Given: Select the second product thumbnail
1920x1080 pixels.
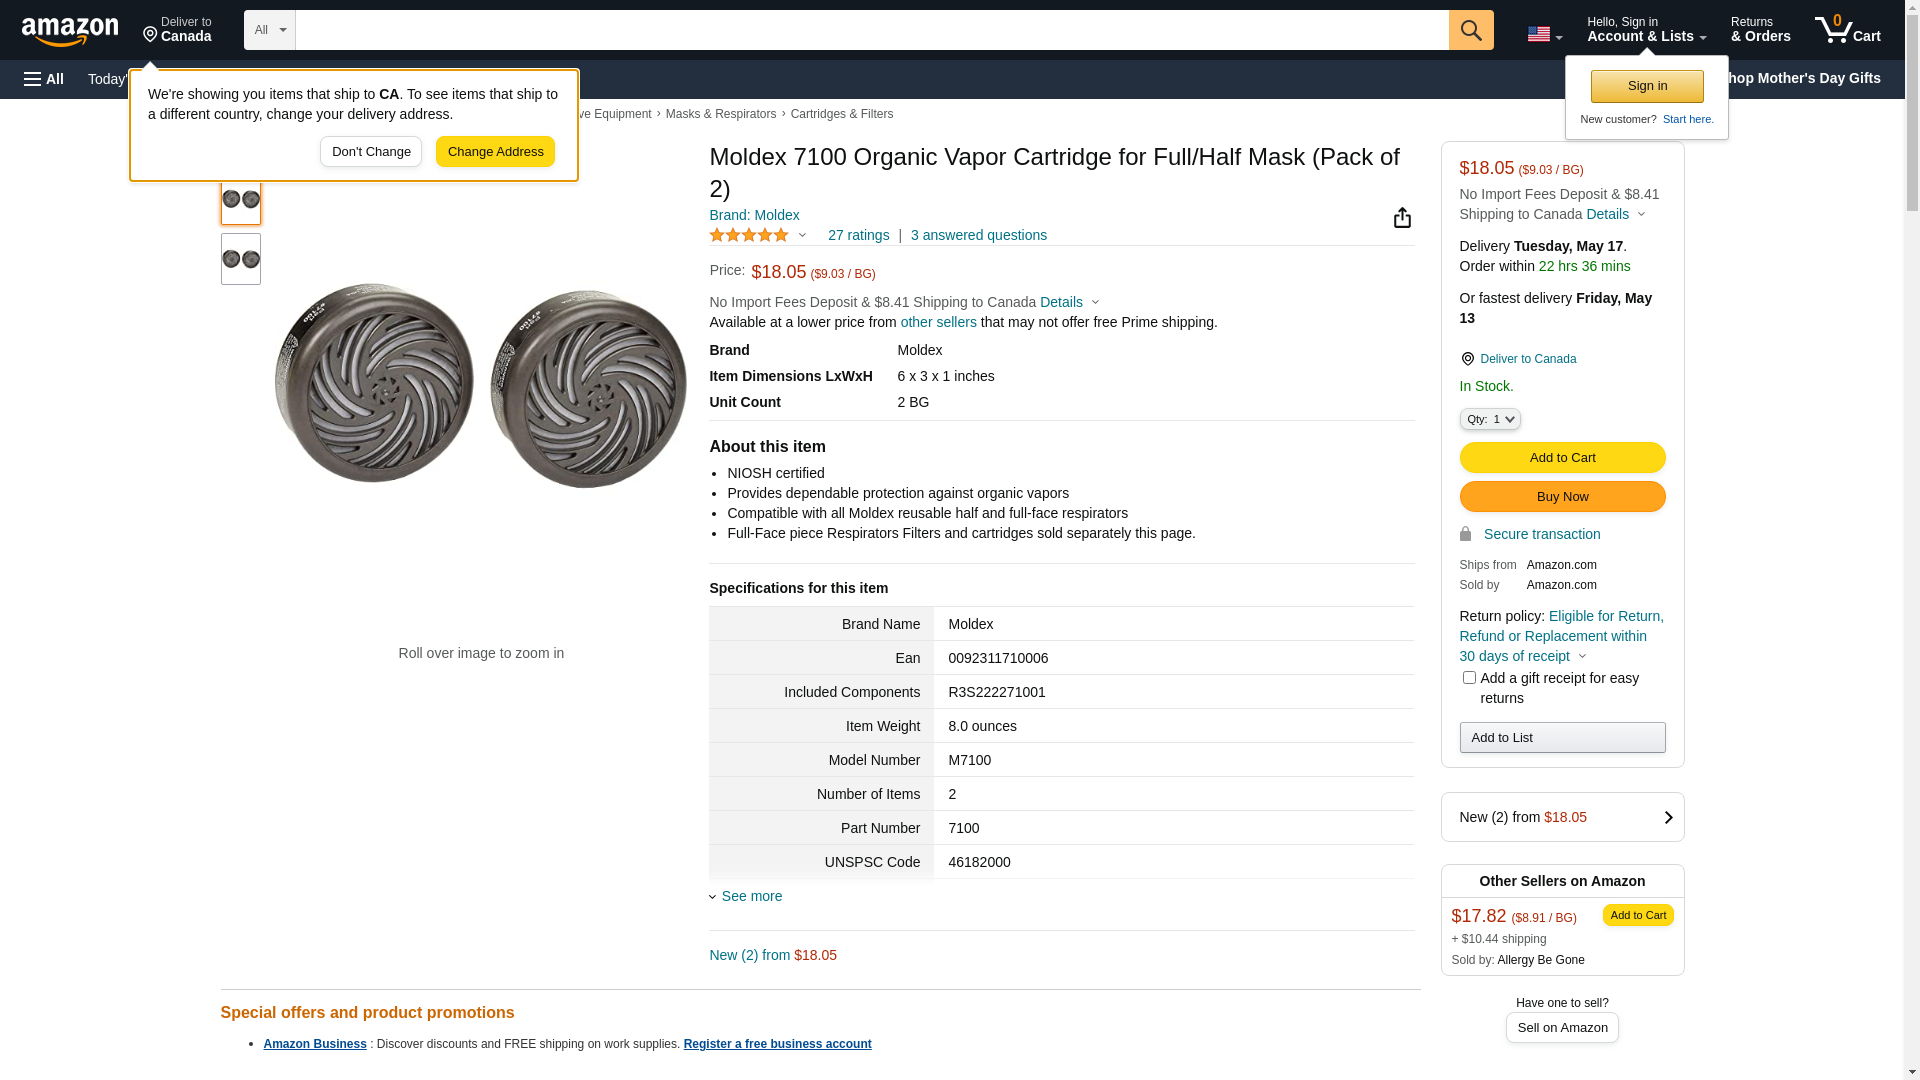Looking at the screenshot, I should (241, 259).
